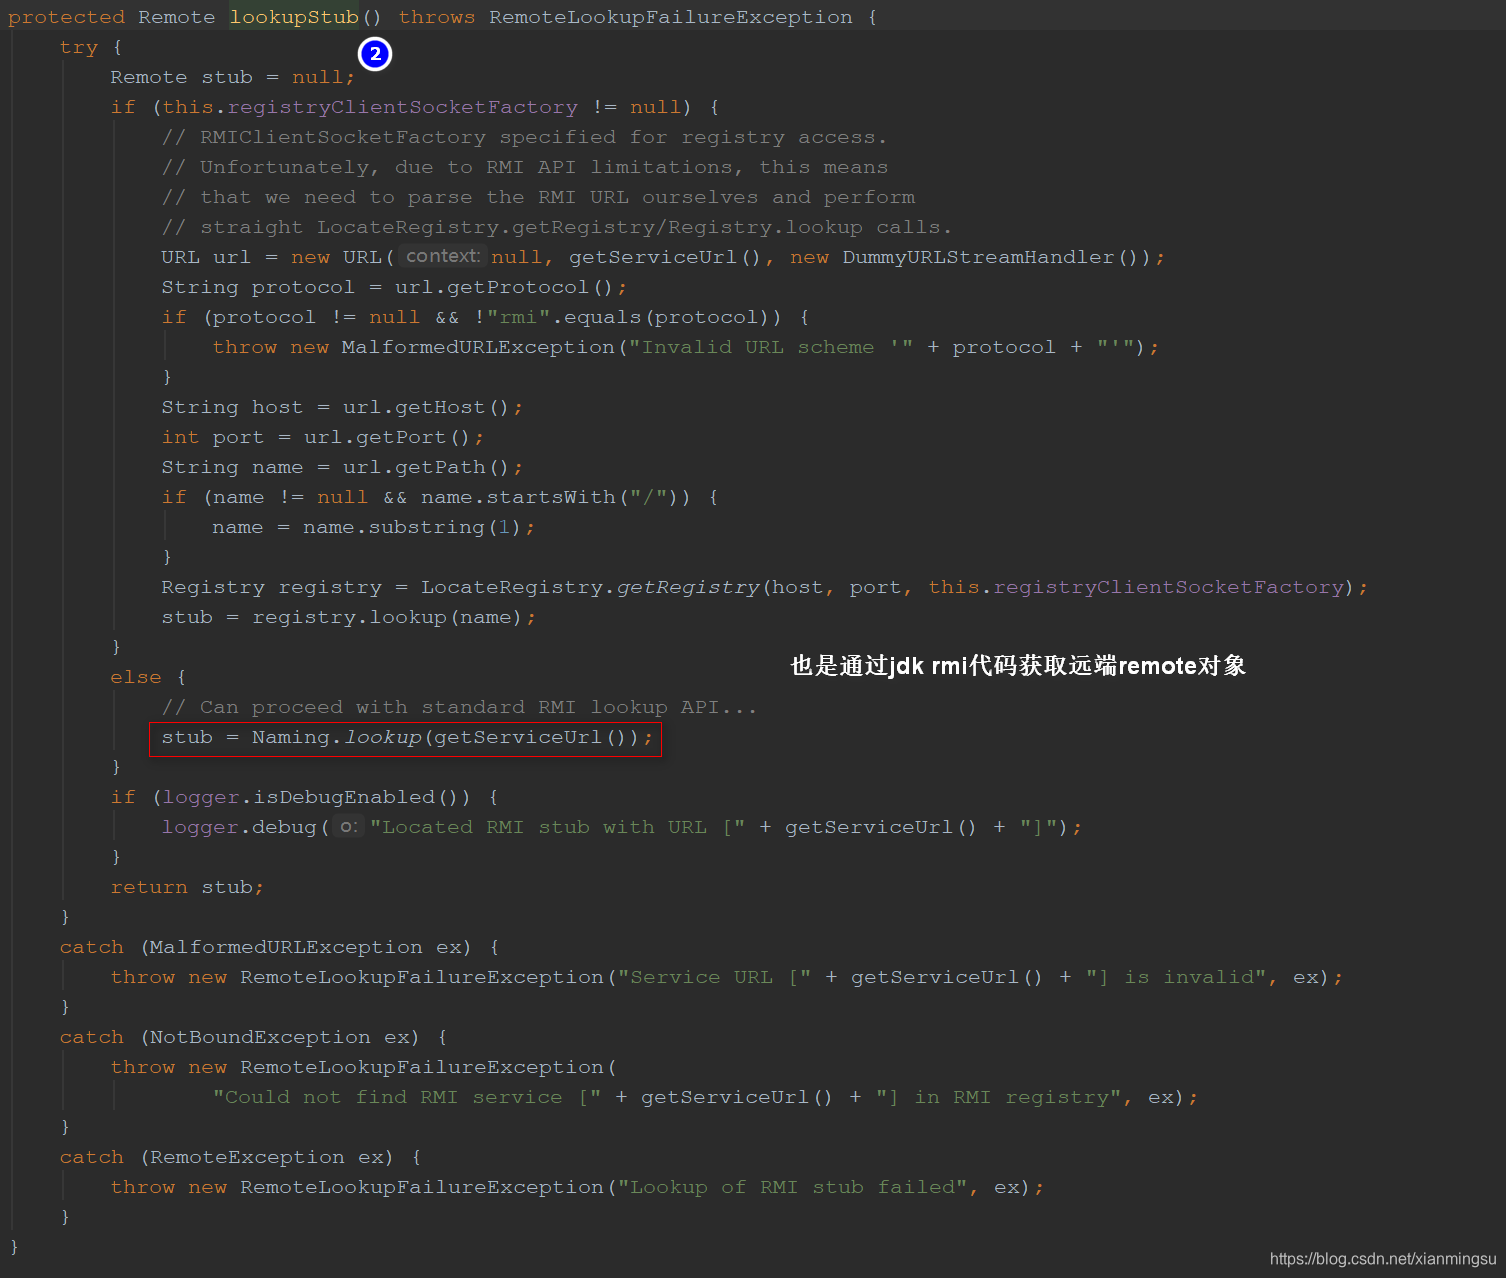Click "Could not find RMI service [" string
Image resolution: width=1506 pixels, height=1278 pixels.
tap(408, 1097)
